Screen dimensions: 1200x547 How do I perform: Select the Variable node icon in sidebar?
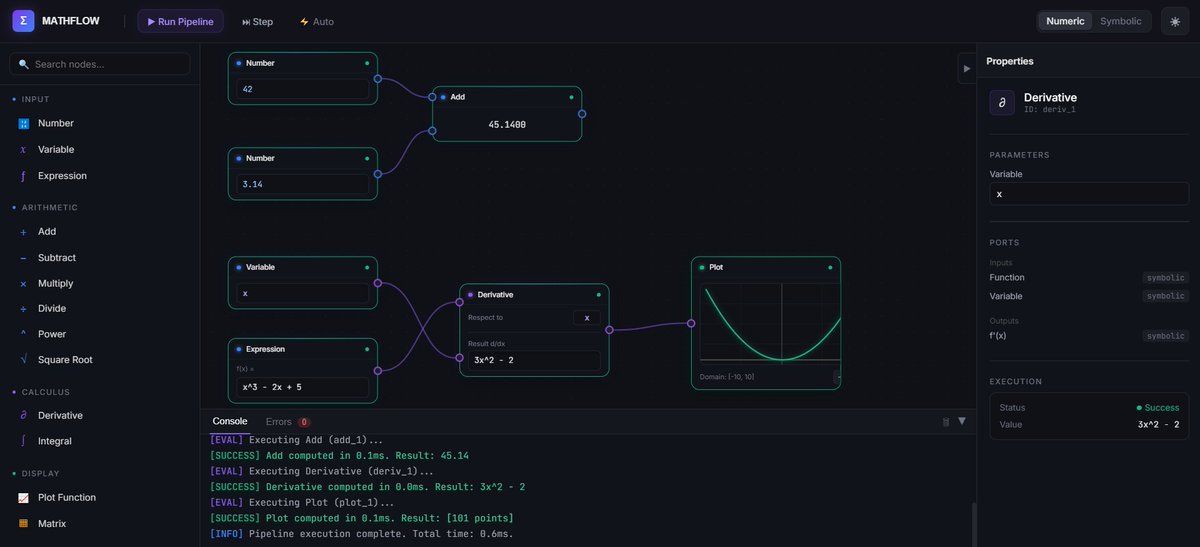coord(24,150)
